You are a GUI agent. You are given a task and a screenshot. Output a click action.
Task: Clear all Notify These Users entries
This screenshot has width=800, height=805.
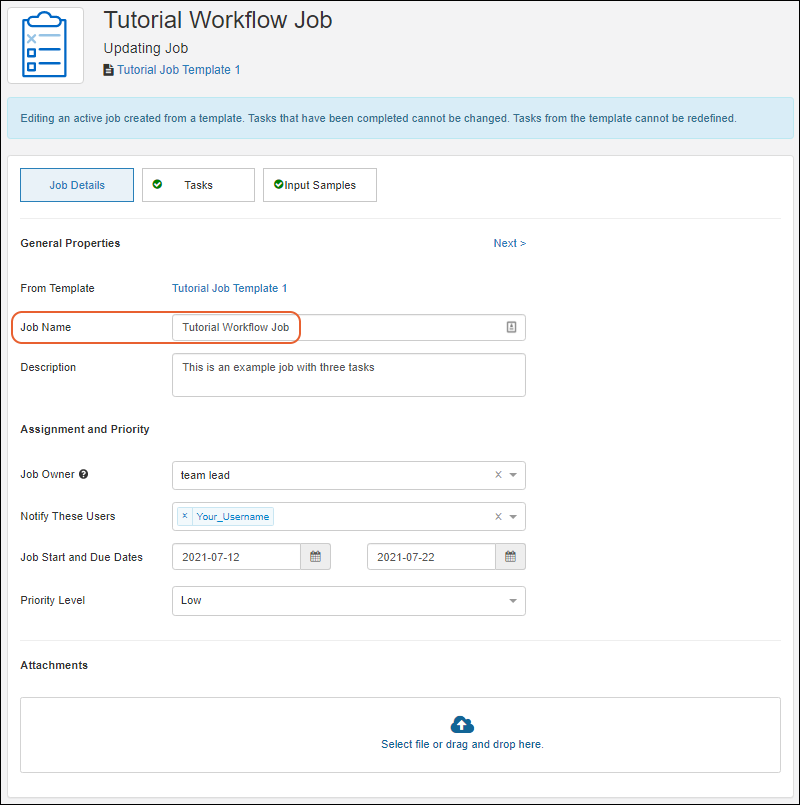pos(498,516)
